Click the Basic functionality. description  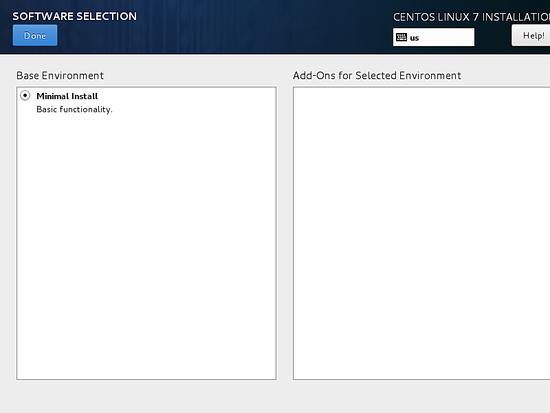pos(74,109)
